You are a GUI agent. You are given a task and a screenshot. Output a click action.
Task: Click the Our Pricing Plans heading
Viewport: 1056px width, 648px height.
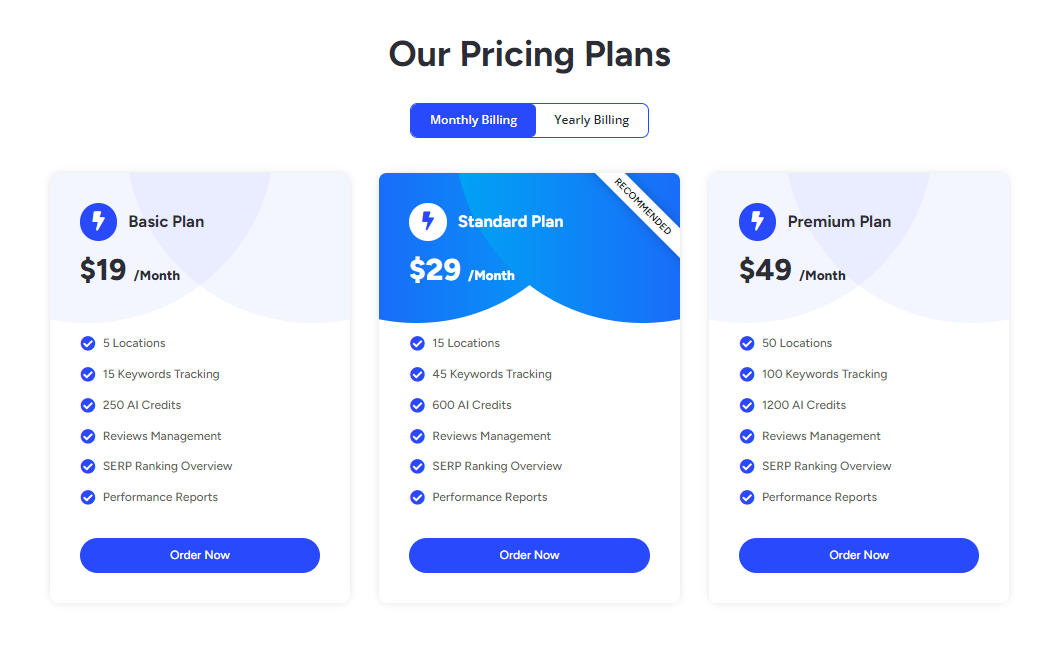[529, 54]
